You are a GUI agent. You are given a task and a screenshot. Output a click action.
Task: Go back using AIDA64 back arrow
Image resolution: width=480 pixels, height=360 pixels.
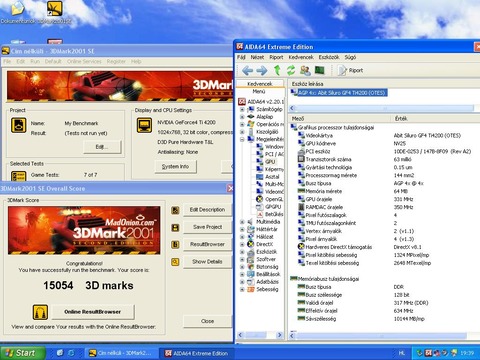247,70
